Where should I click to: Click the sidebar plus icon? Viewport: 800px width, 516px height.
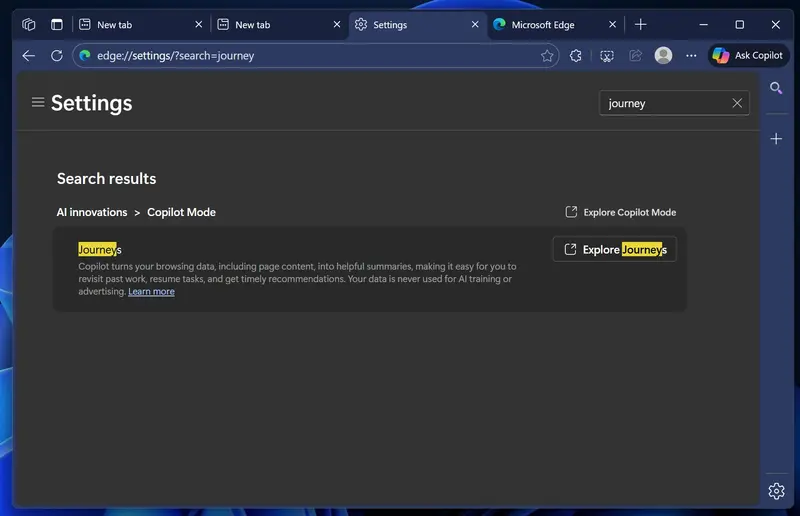776,139
